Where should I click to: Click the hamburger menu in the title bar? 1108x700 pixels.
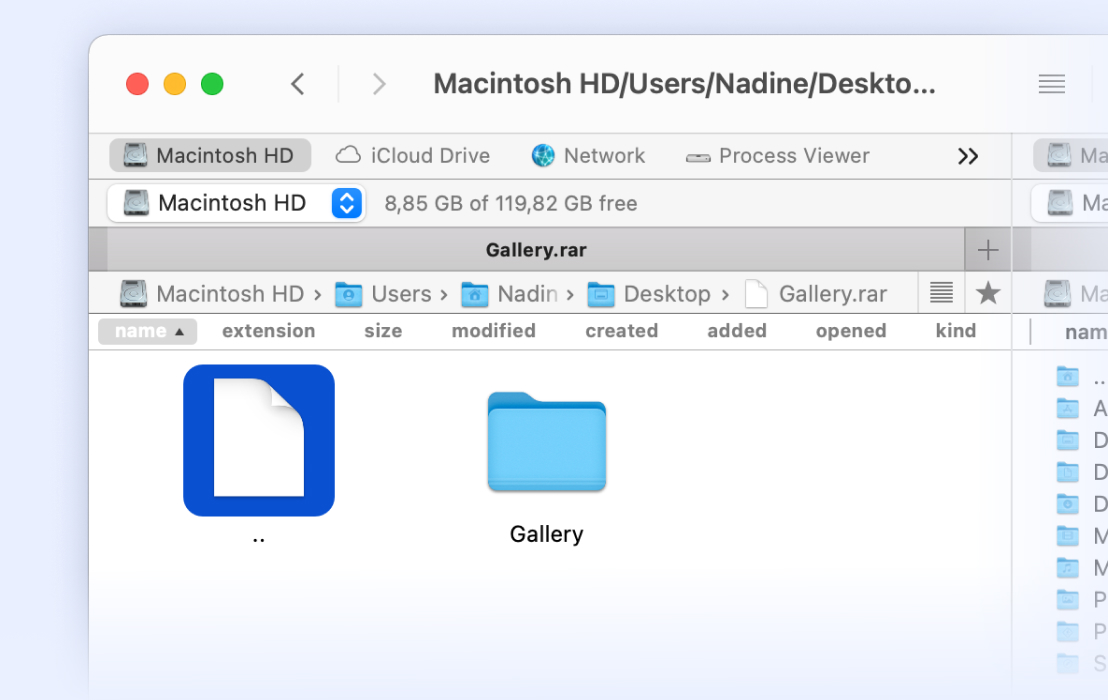point(1051,84)
